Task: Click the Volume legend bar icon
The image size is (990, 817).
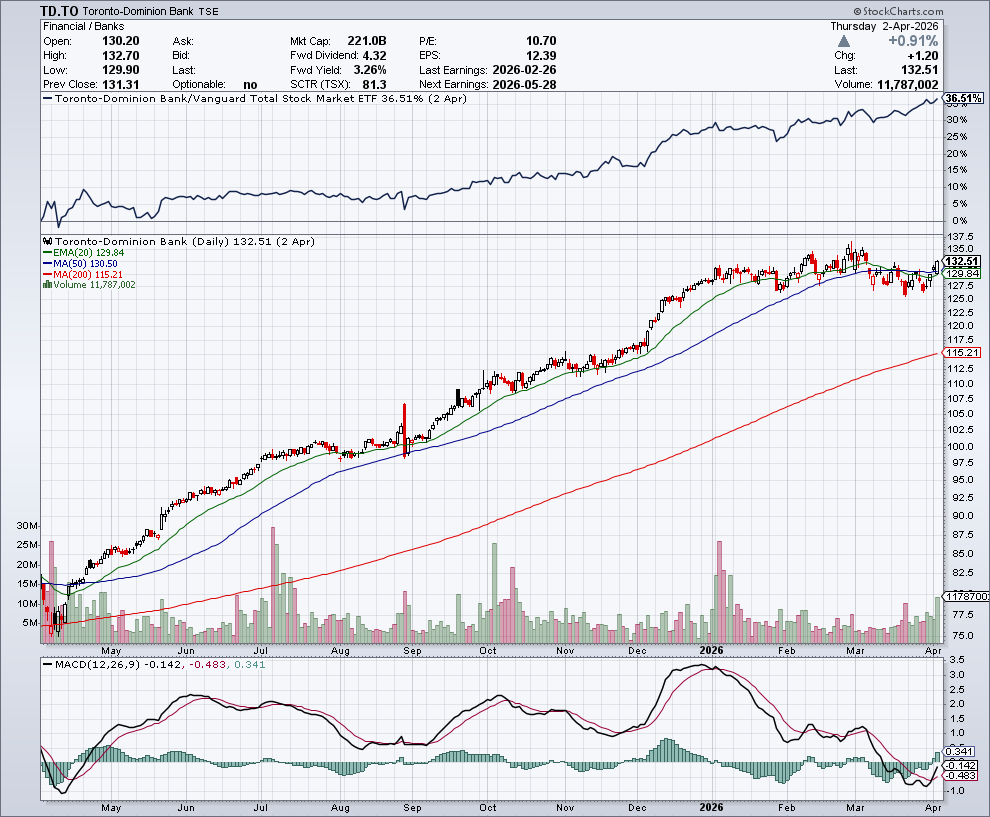Action: click(x=47, y=285)
